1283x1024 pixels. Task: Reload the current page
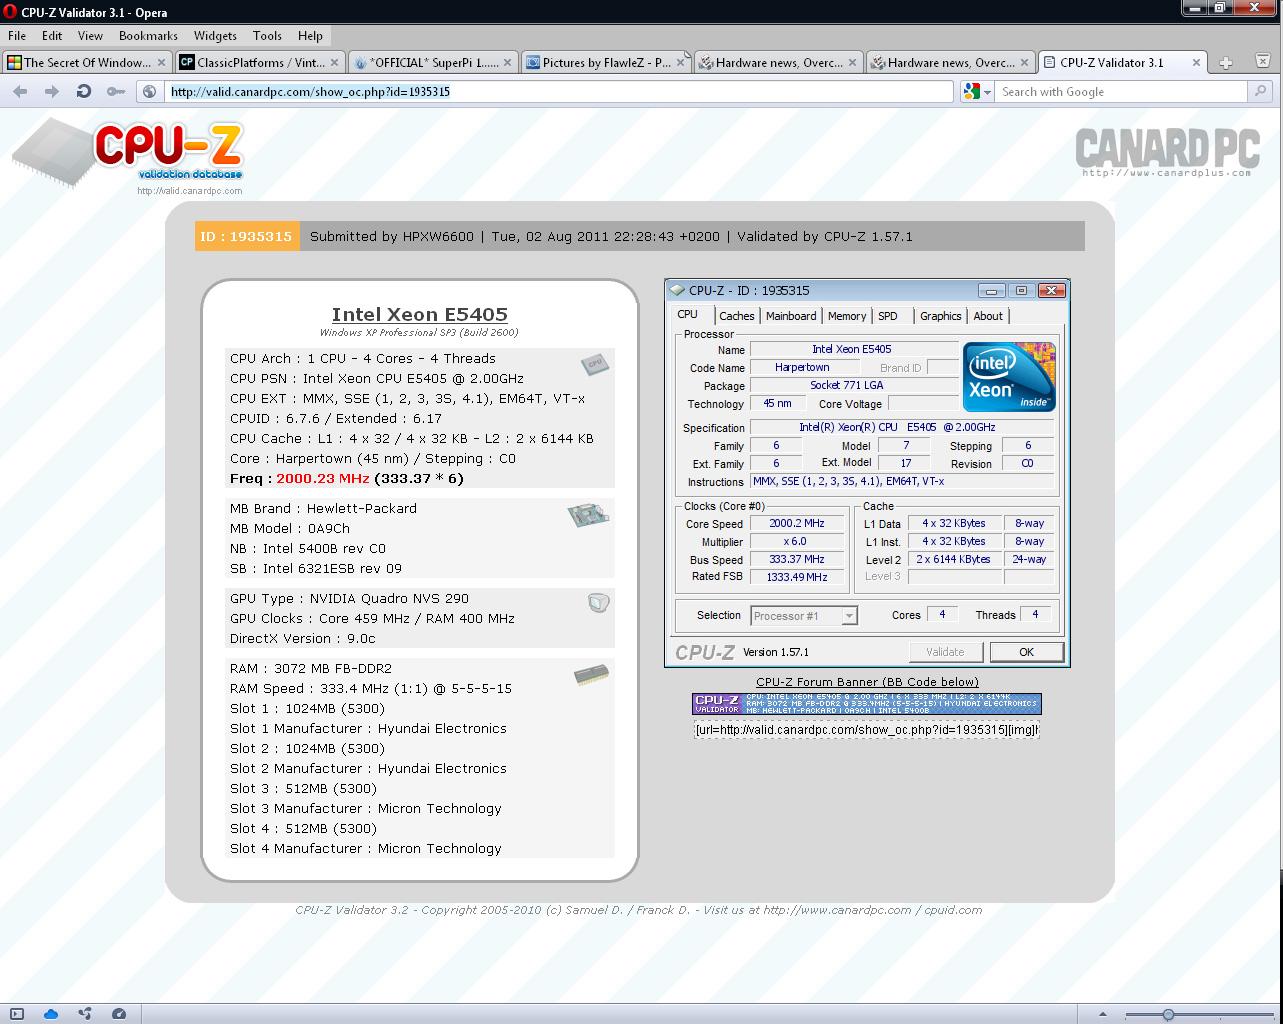pyautogui.click(x=84, y=91)
